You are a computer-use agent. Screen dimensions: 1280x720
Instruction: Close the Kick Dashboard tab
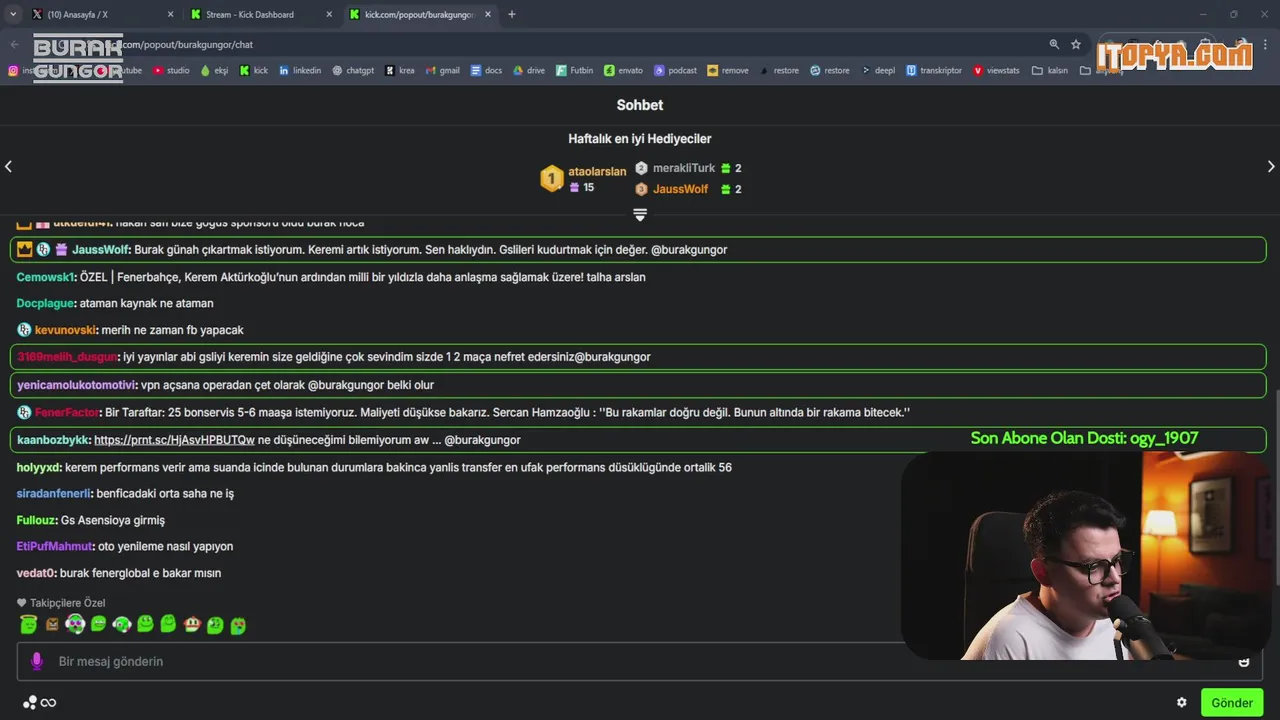tap(329, 15)
